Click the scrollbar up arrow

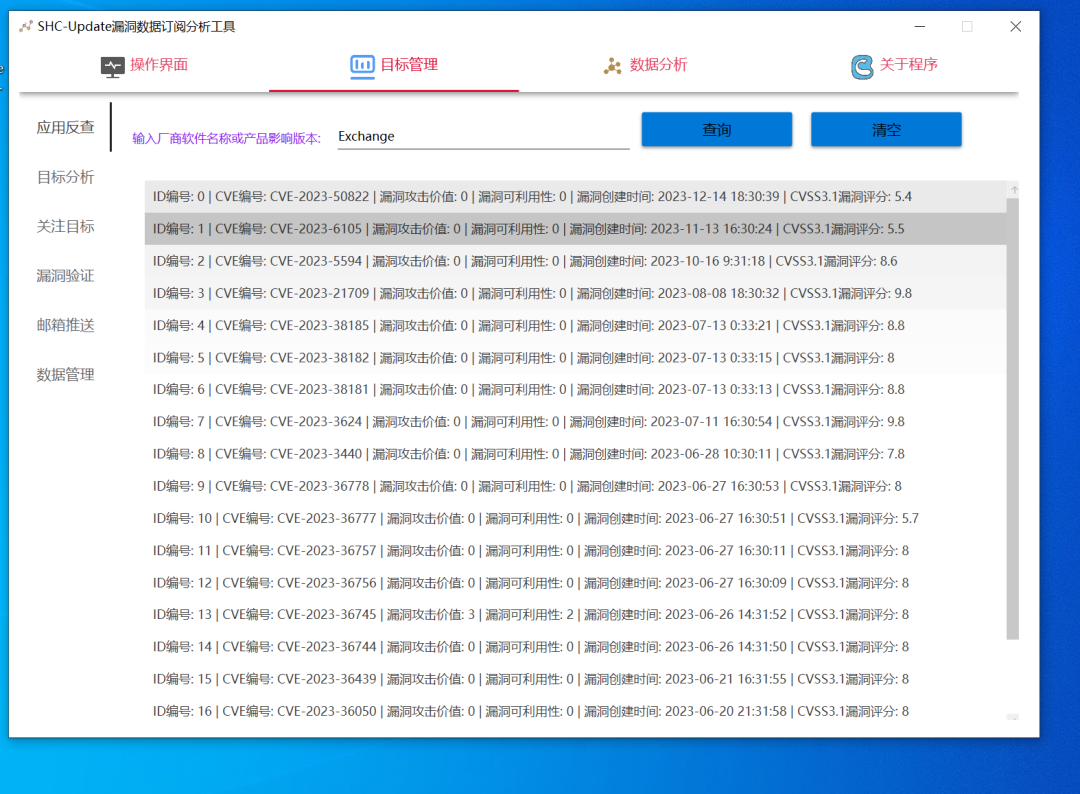(x=1013, y=189)
